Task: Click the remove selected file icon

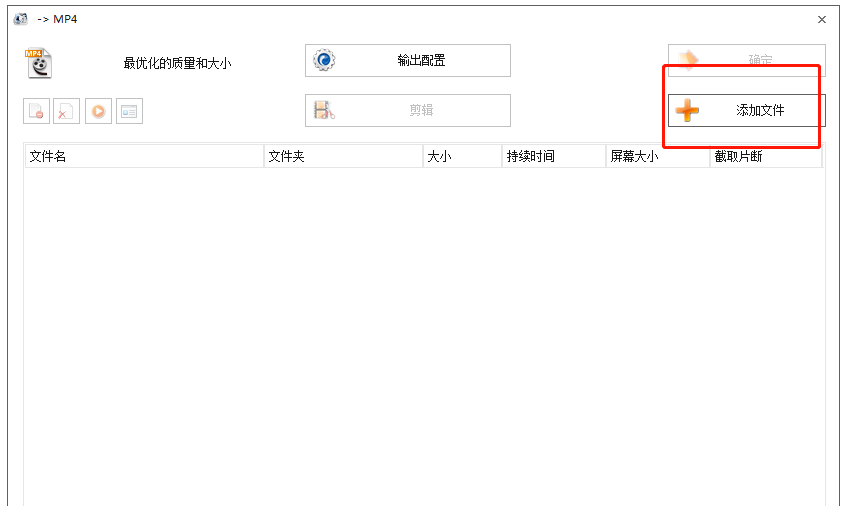Action: click(x=37, y=111)
